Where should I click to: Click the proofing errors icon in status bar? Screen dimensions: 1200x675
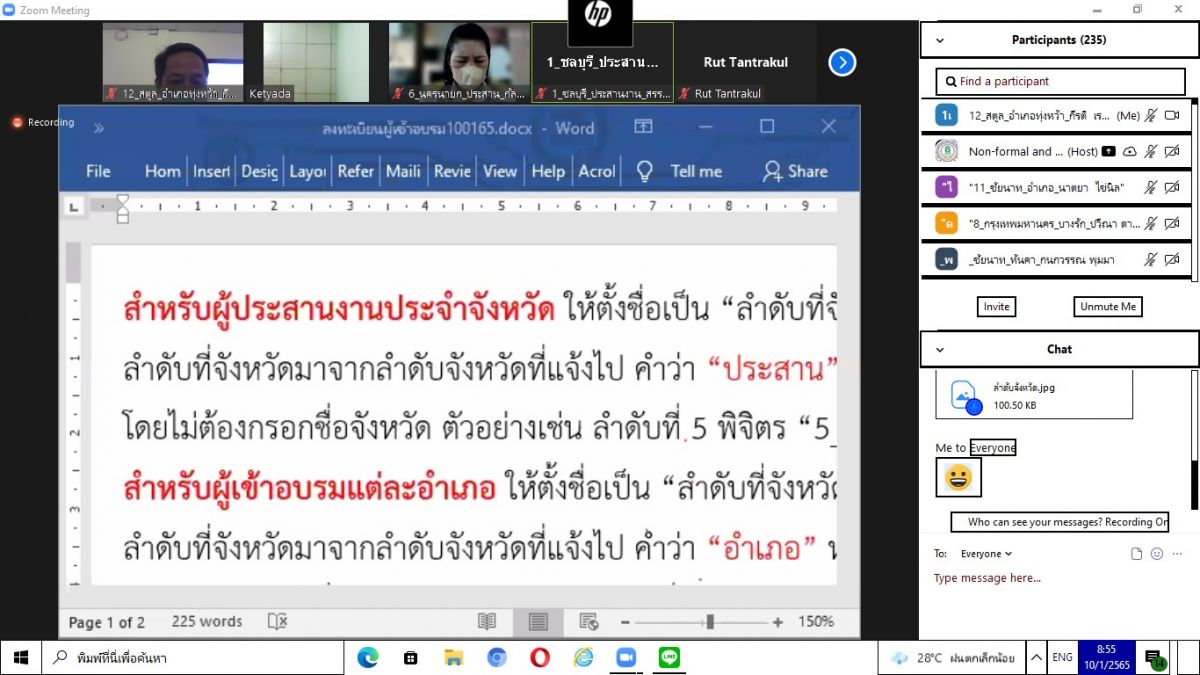click(277, 622)
